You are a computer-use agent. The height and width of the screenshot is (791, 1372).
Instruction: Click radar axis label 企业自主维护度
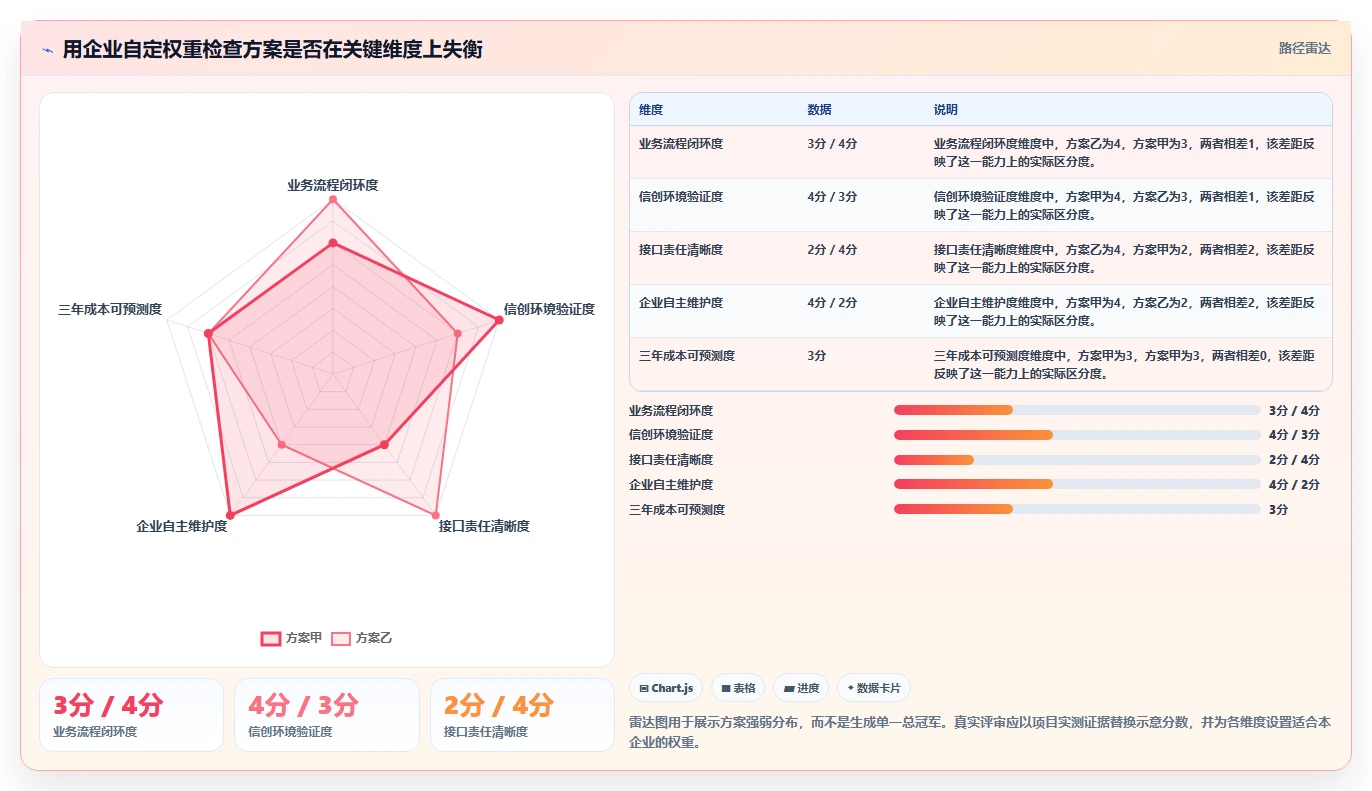[x=182, y=526]
